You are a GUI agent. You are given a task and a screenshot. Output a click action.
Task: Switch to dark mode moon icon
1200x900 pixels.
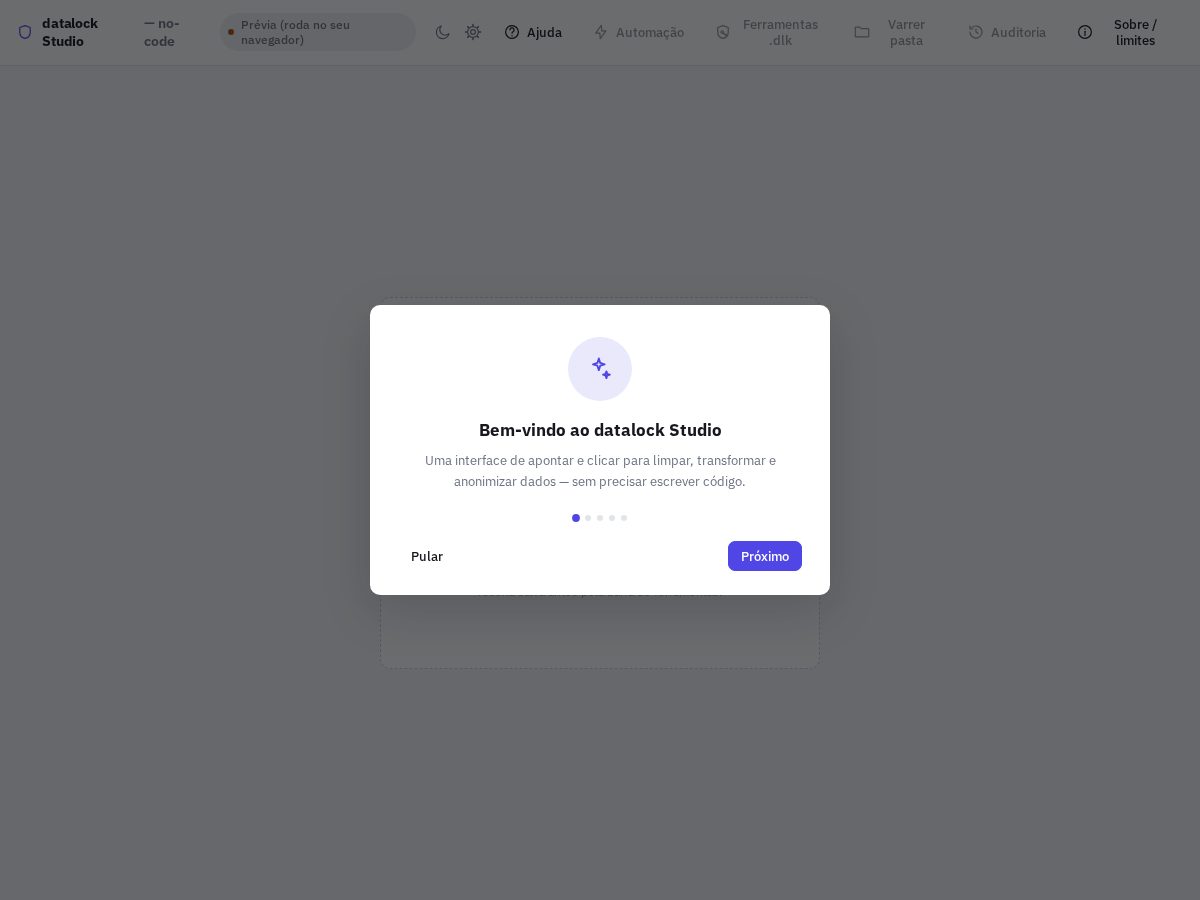443,32
